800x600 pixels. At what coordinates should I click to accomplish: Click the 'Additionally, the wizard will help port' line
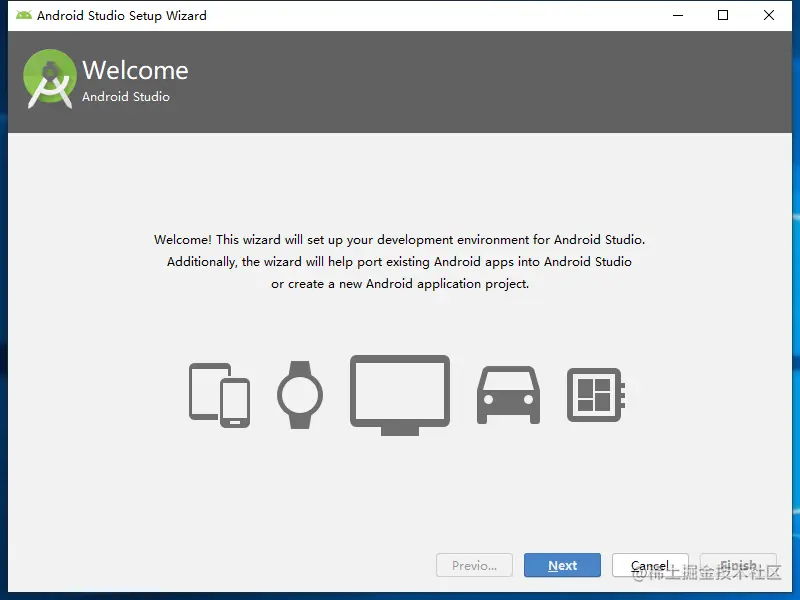[x=399, y=262]
